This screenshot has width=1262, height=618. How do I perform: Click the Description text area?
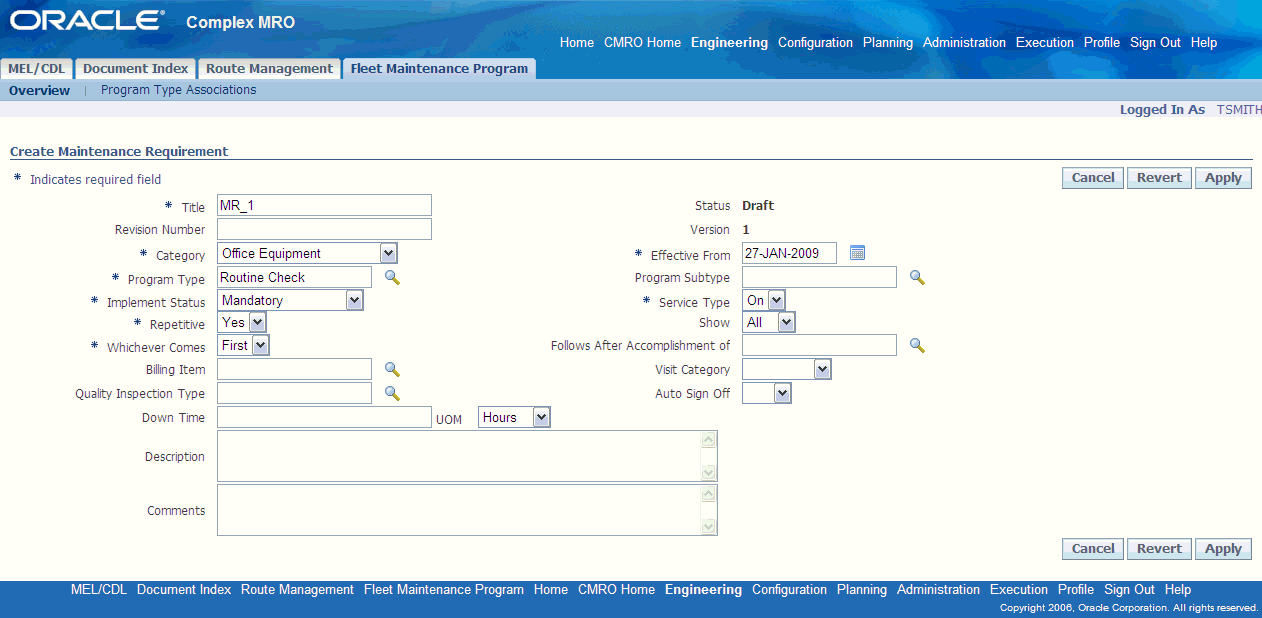tap(467, 456)
